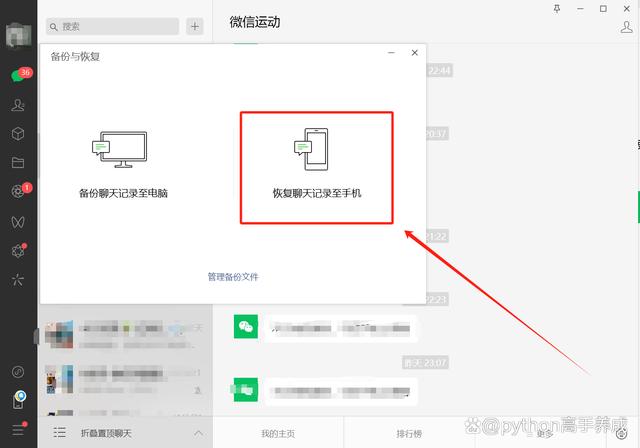Expand the 折叠置顶聊天 chevron

tap(198, 433)
